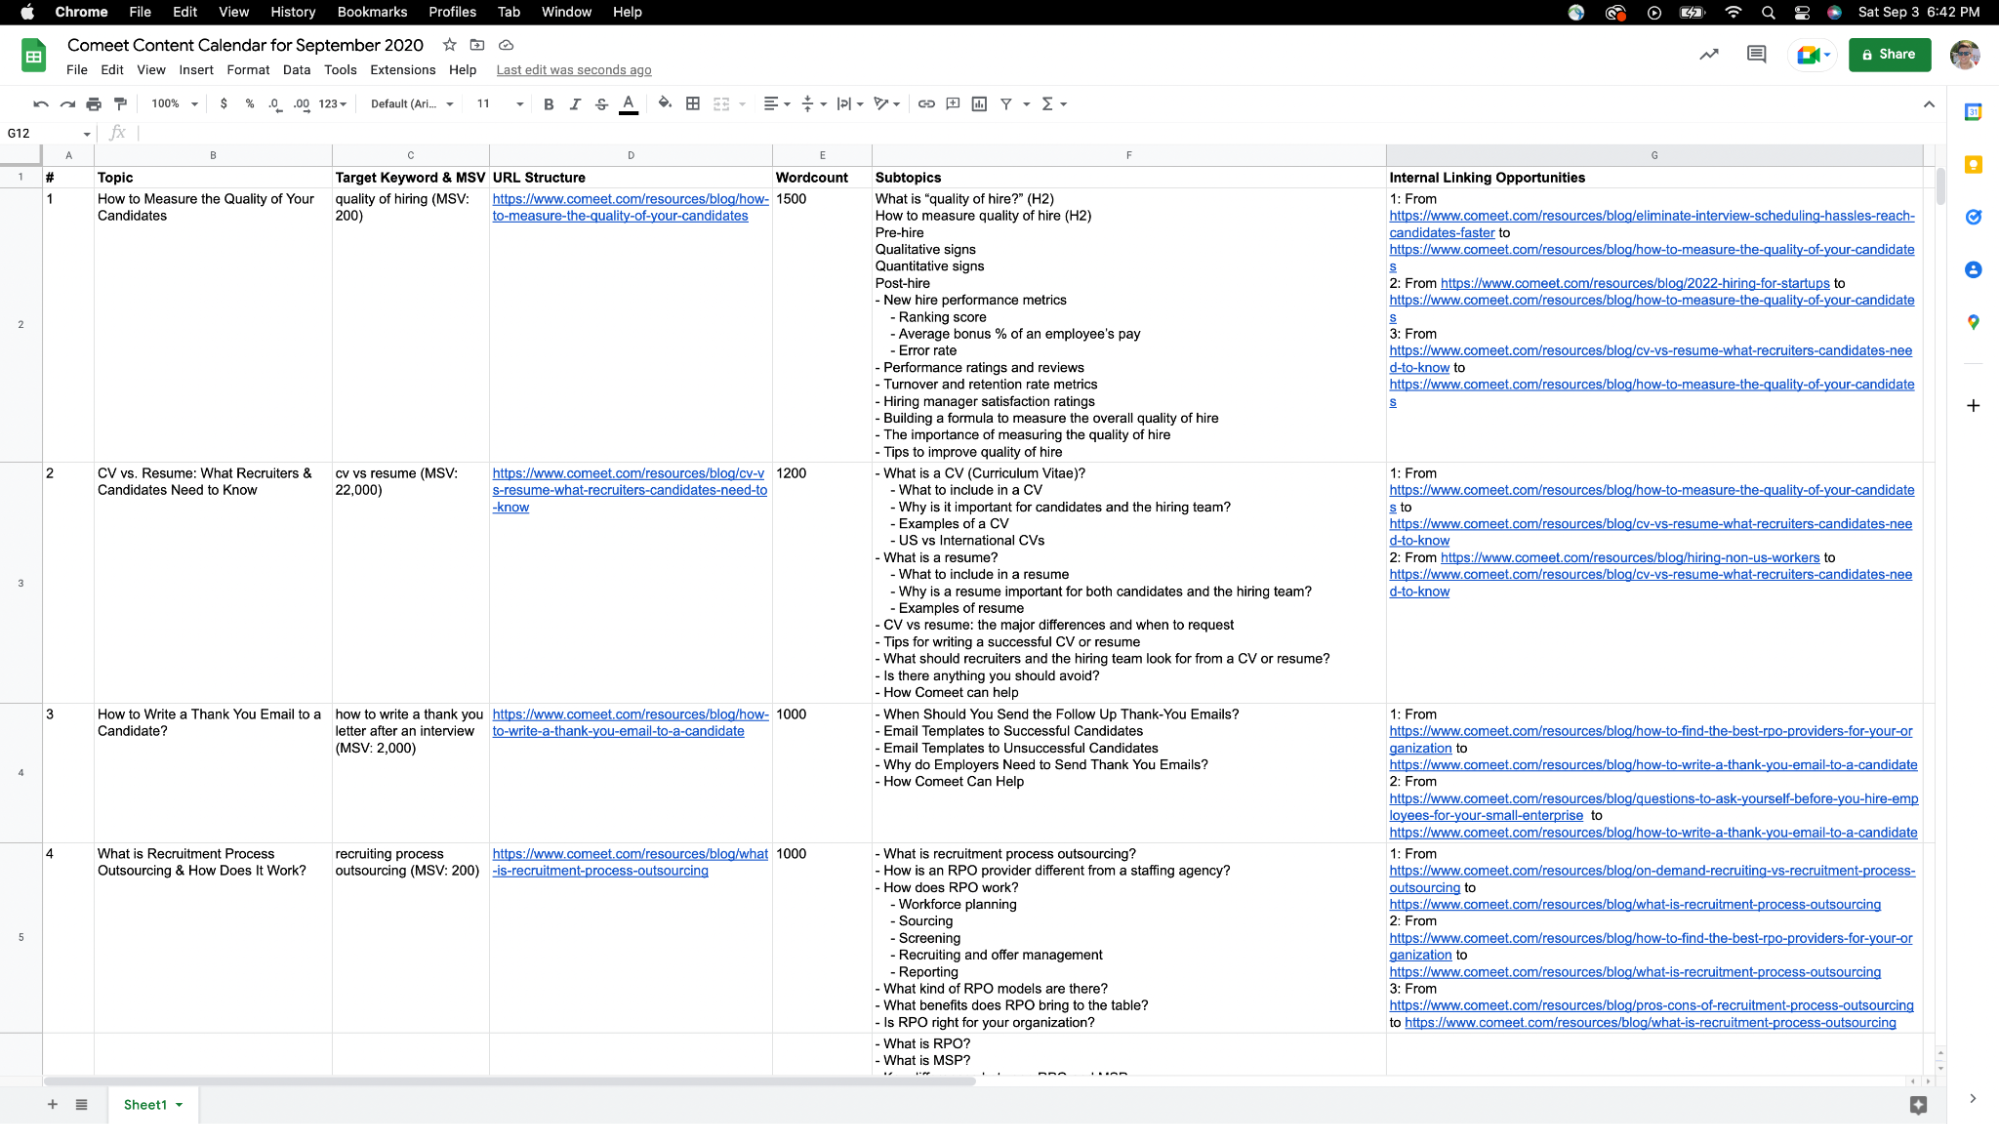Click the Explore button at bottom right
The height and width of the screenshot is (1125, 1999).
point(1918,1104)
